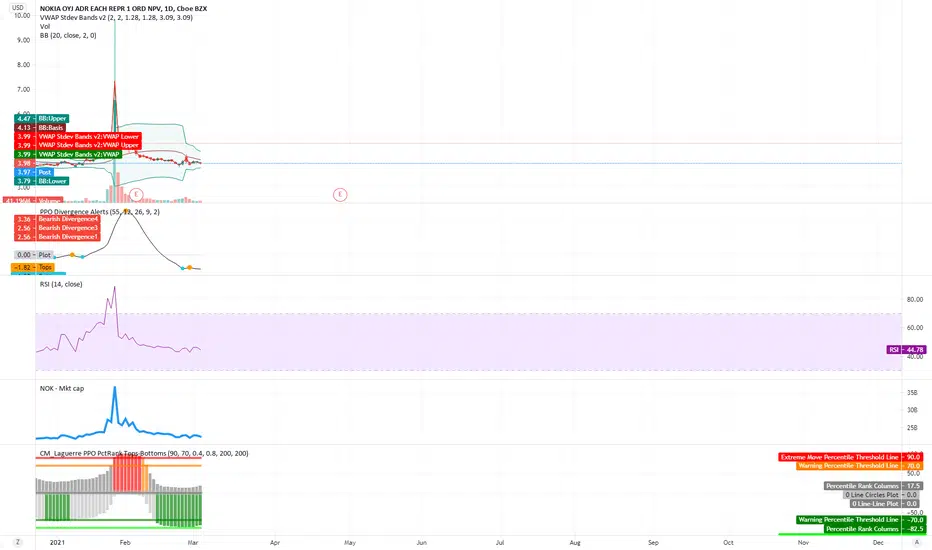
Task: Click the BB:Basis 4.13 price label
Action: click(x=39, y=127)
